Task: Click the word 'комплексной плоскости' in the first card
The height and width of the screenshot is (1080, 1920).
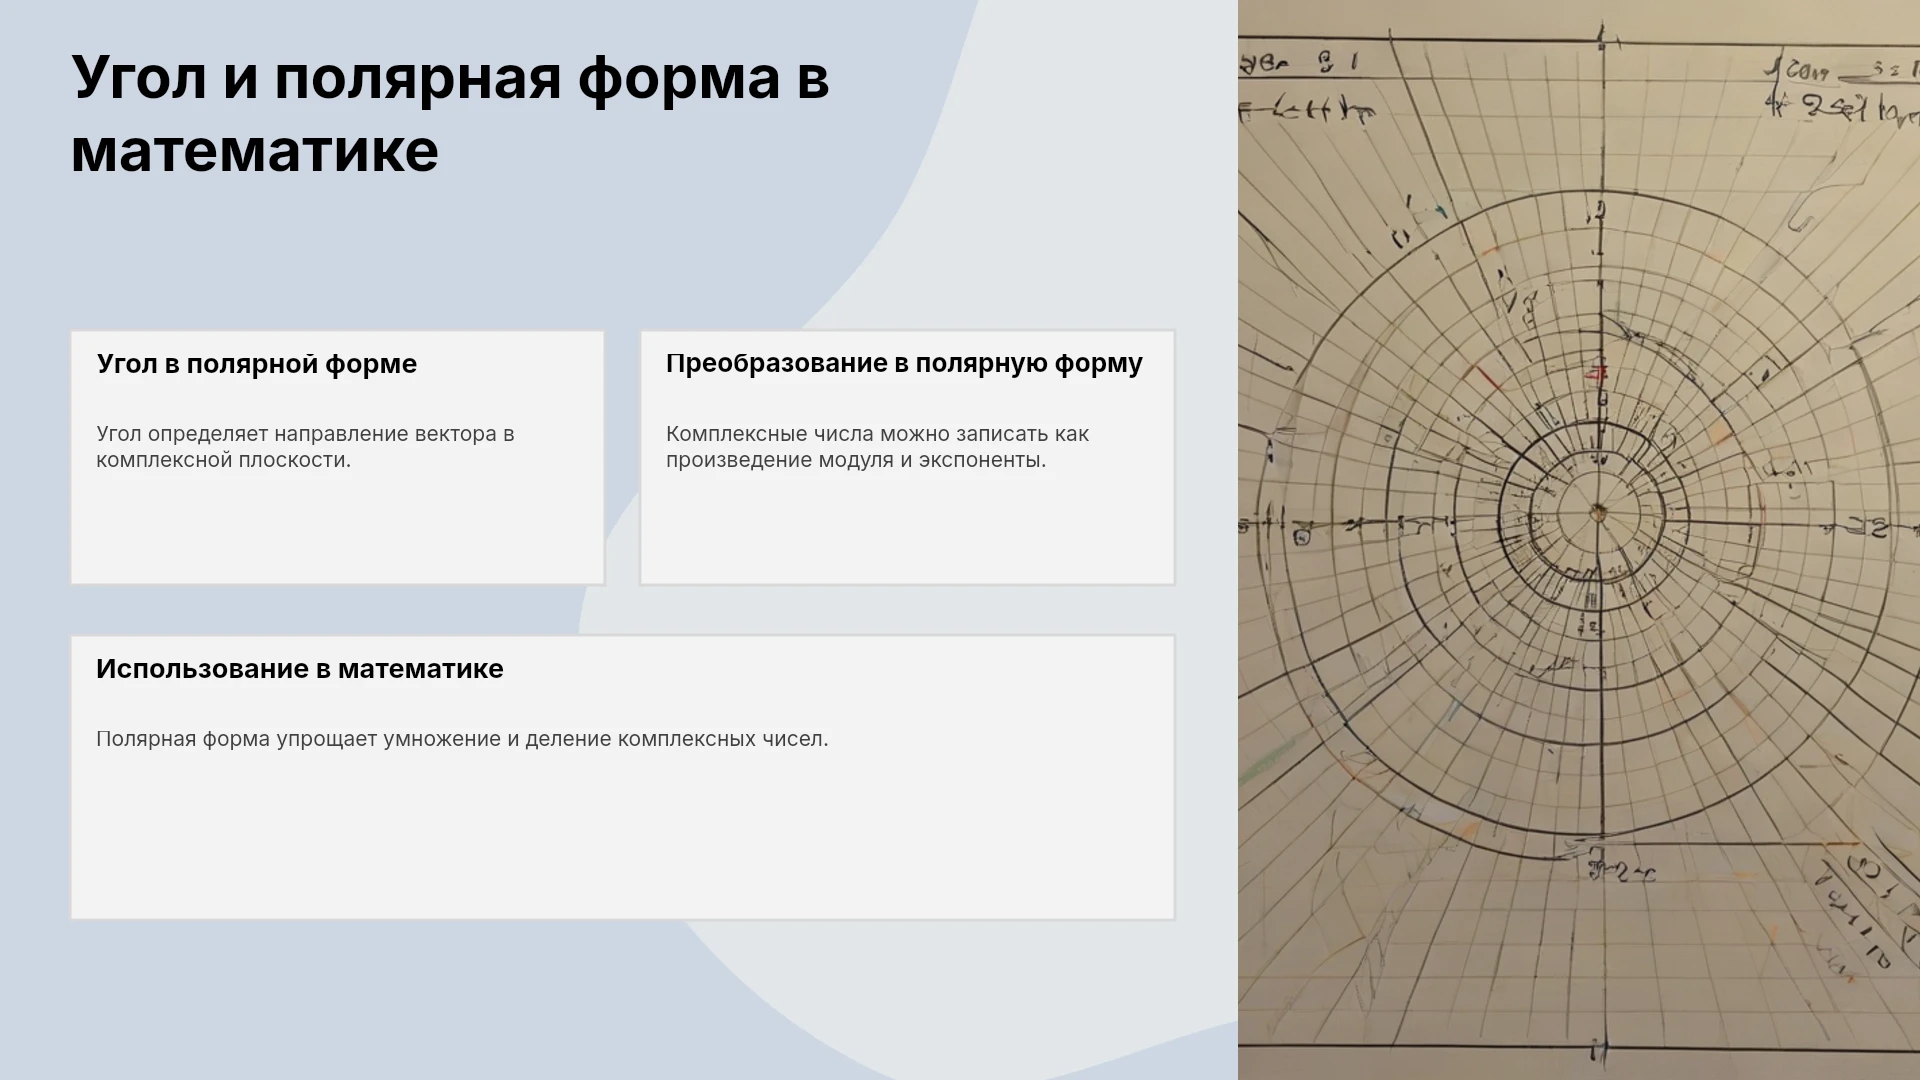Action: tap(221, 460)
